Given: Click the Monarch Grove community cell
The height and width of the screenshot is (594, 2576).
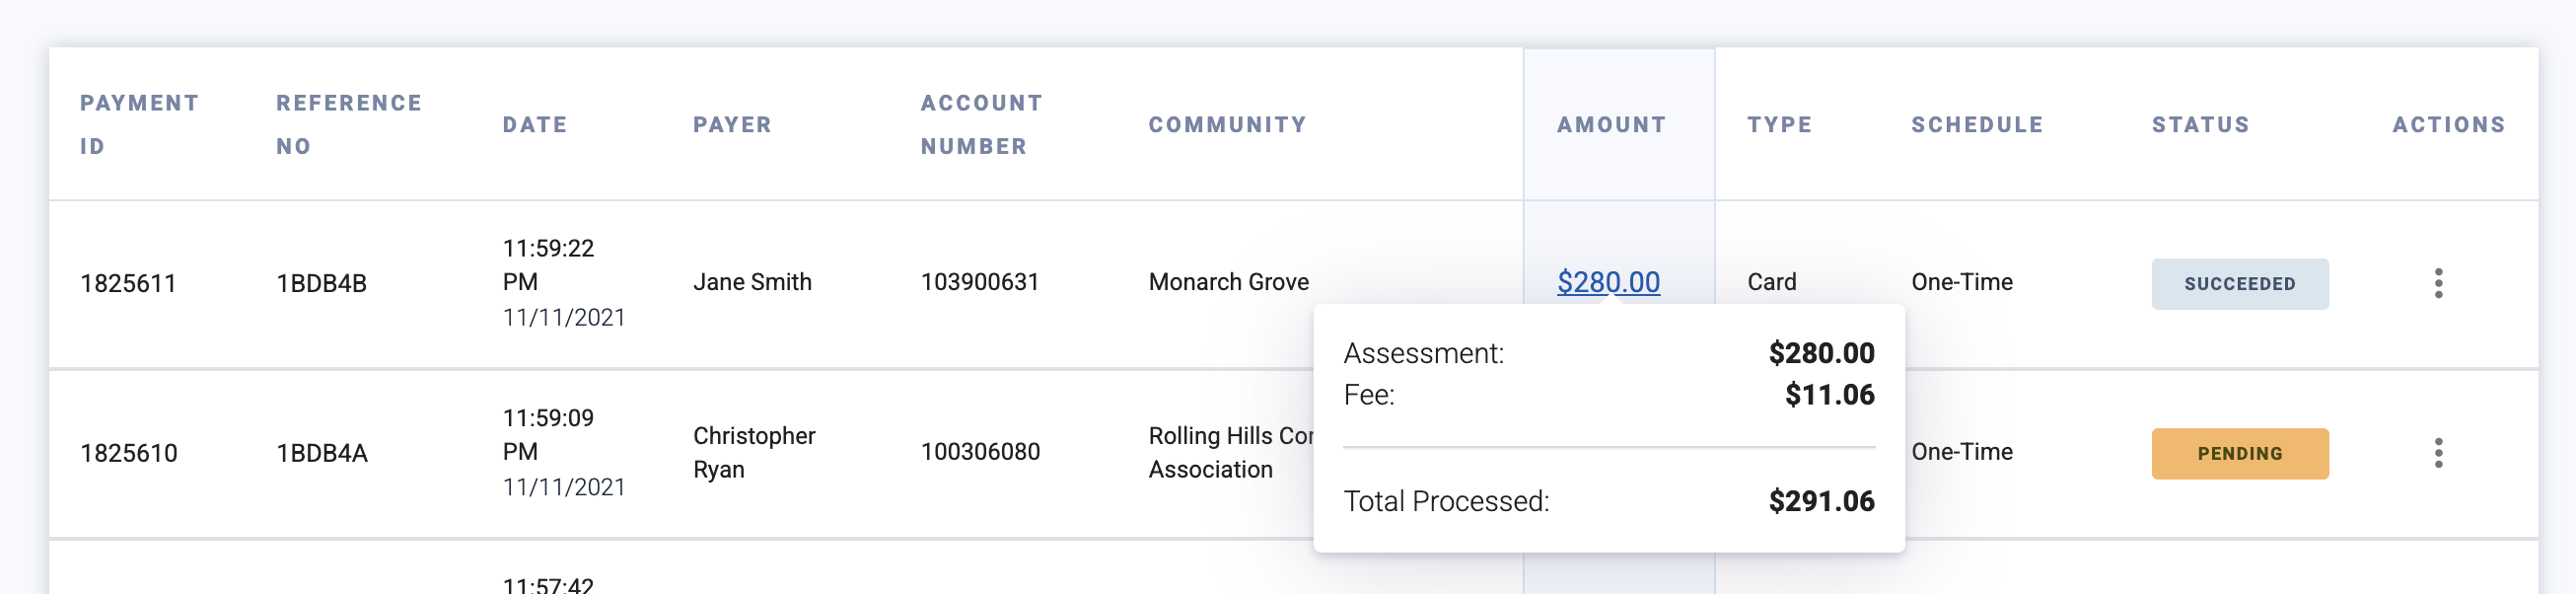Looking at the screenshot, I should pyautogui.click(x=1228, y=282).
